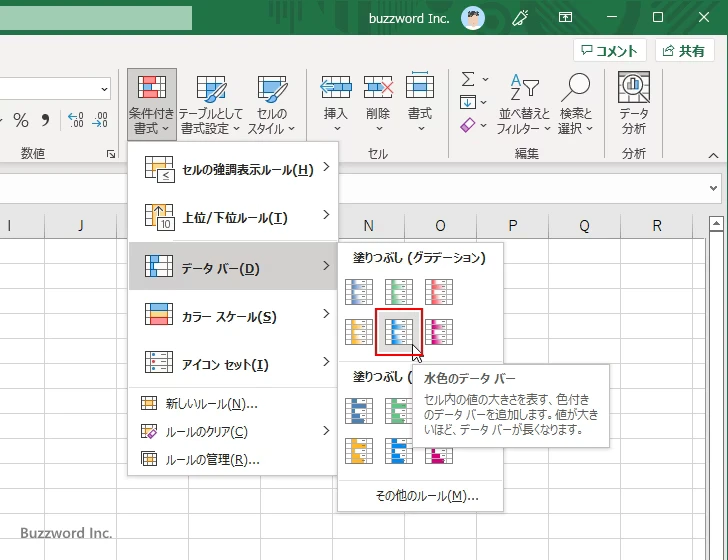Apply percent style format
This screenshot has height=560, width=728.
21,120
